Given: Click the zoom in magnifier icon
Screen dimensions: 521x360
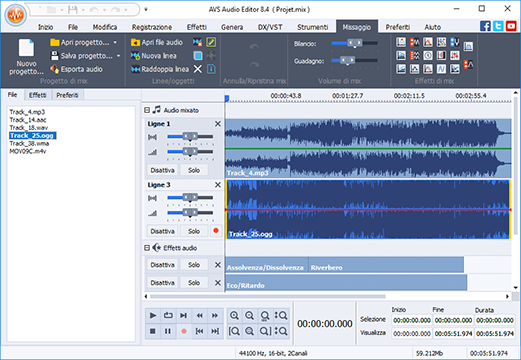Looking at the screenshot, I should (234, 315).
